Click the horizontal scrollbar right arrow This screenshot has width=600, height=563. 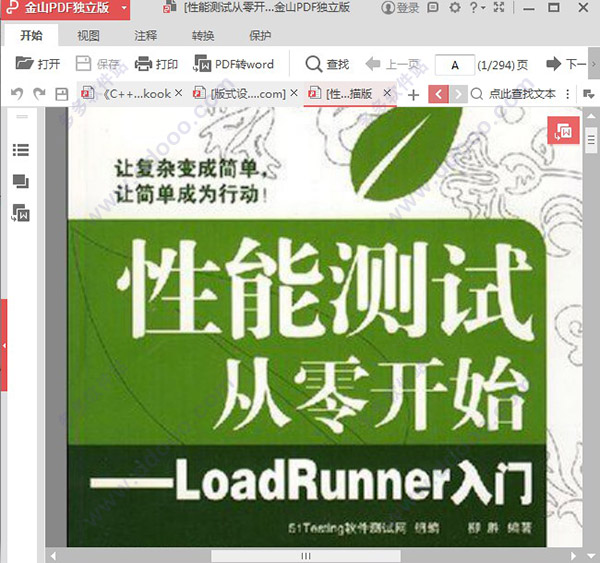click(573, 556)
